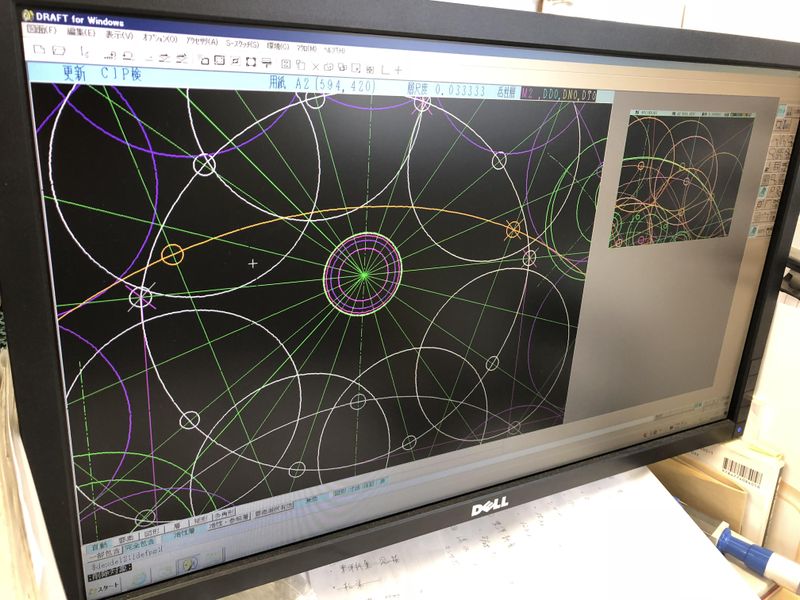Viewport: 800px width, 600px height.
Task: Click the 用紙 A2 paper size field
Action: tap(322, 87)
